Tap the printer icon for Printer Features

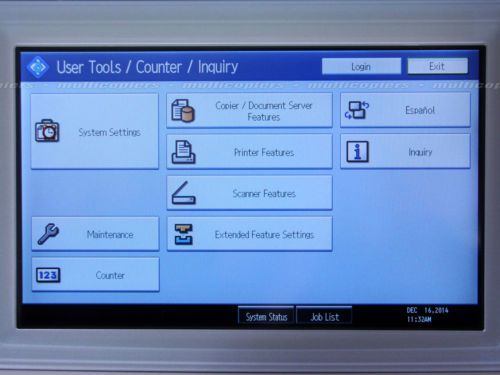click(x=183, y=152)
